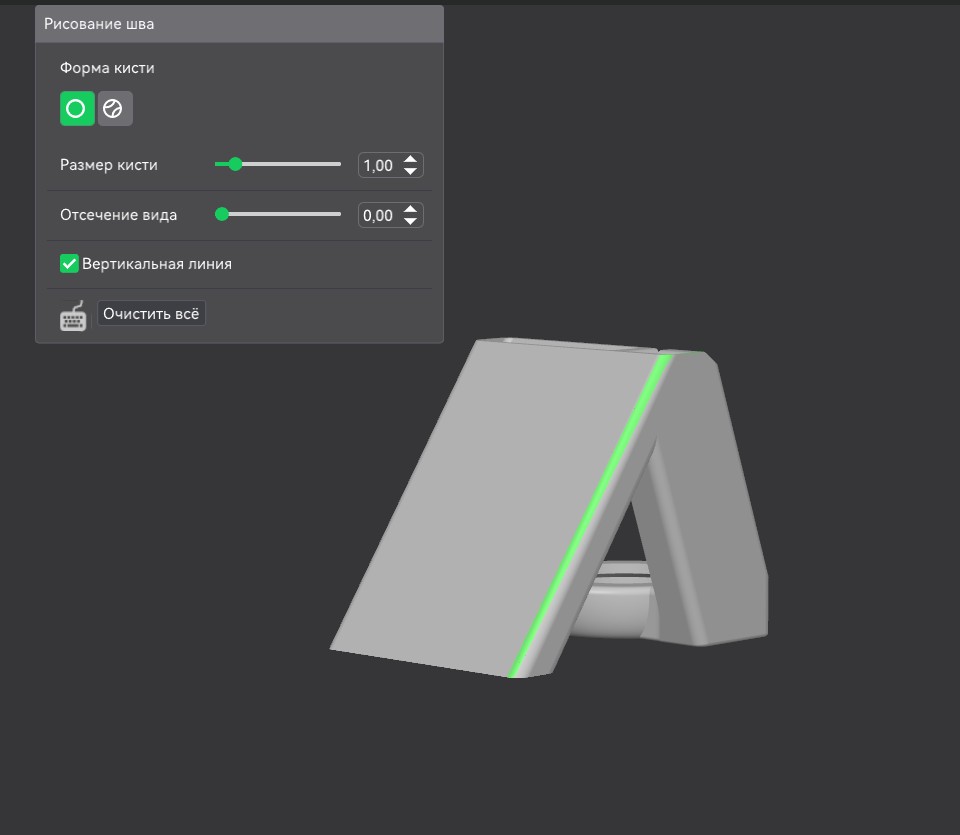Image resolution: width=960 pixels, height=835 pixels.
Task: Adjust the Размер кисти slider
Action: [278, 164]
